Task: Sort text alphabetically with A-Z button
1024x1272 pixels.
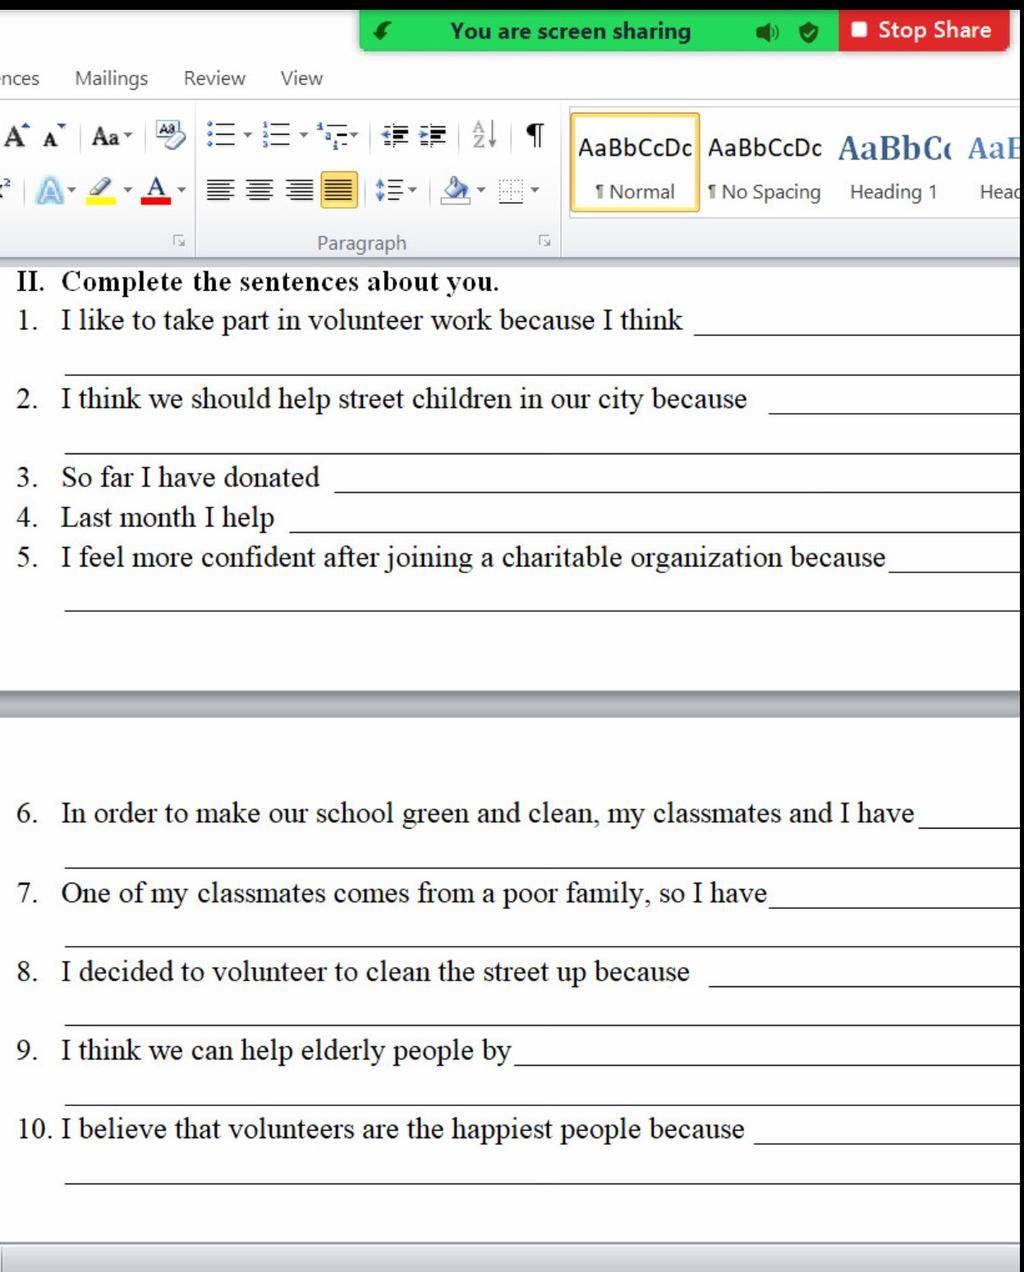Action: (484, 134)
